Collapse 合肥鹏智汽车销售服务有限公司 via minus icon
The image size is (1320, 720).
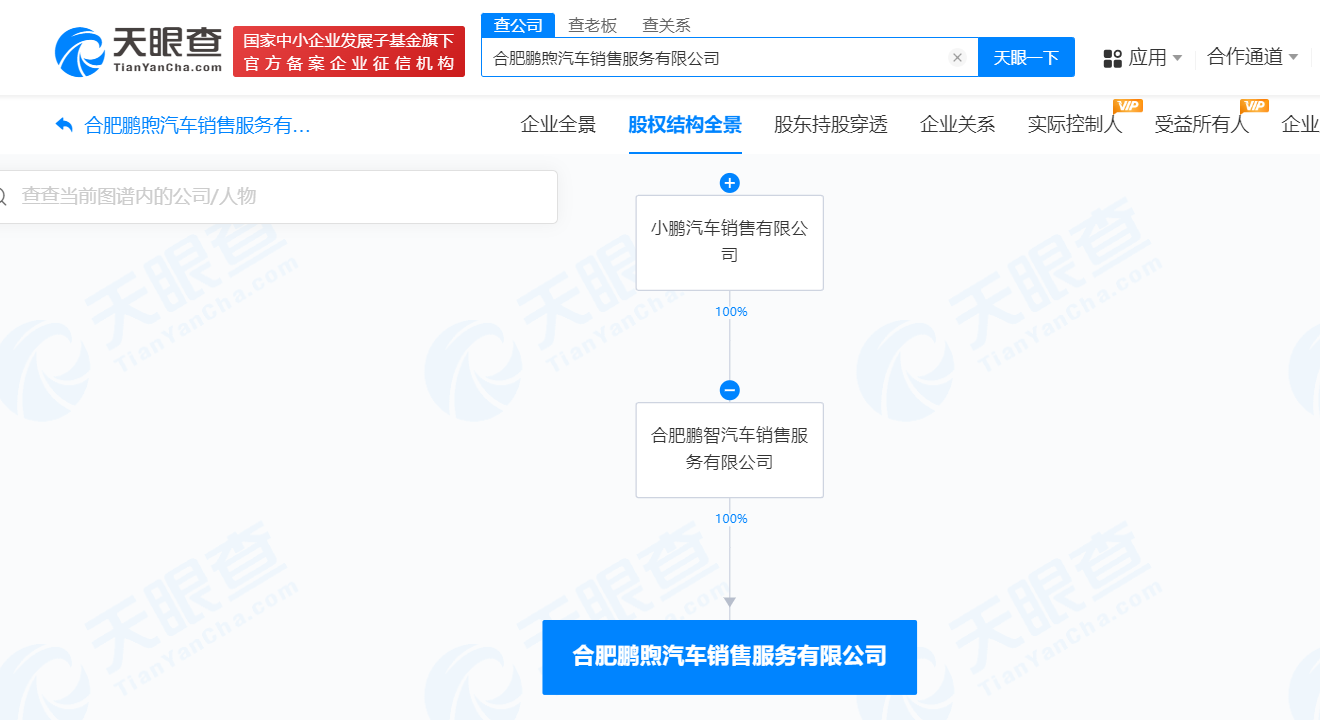coord(729,390)
